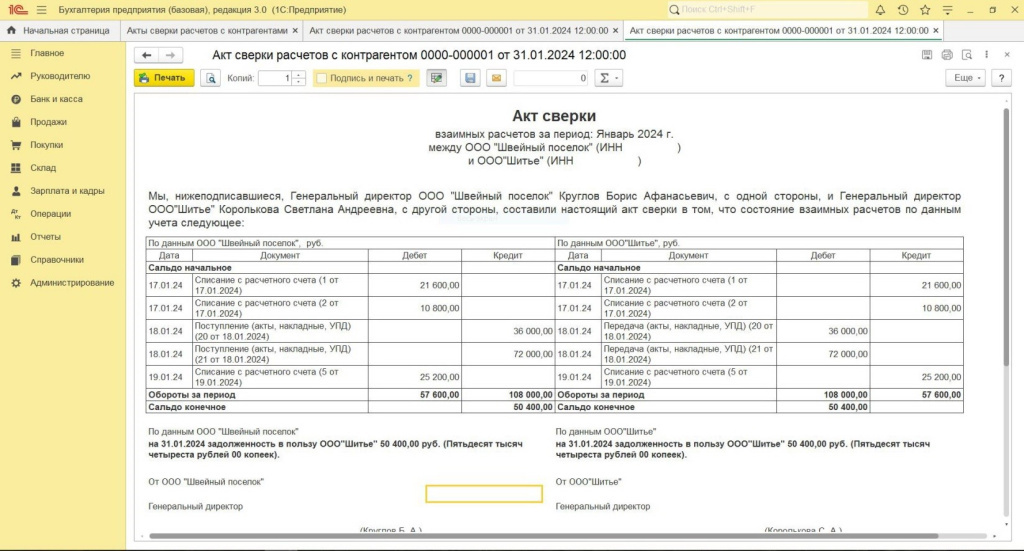Click the yellow Печать button
Image resolution: width=1024 pixels, height=551 pixels.
164,78
